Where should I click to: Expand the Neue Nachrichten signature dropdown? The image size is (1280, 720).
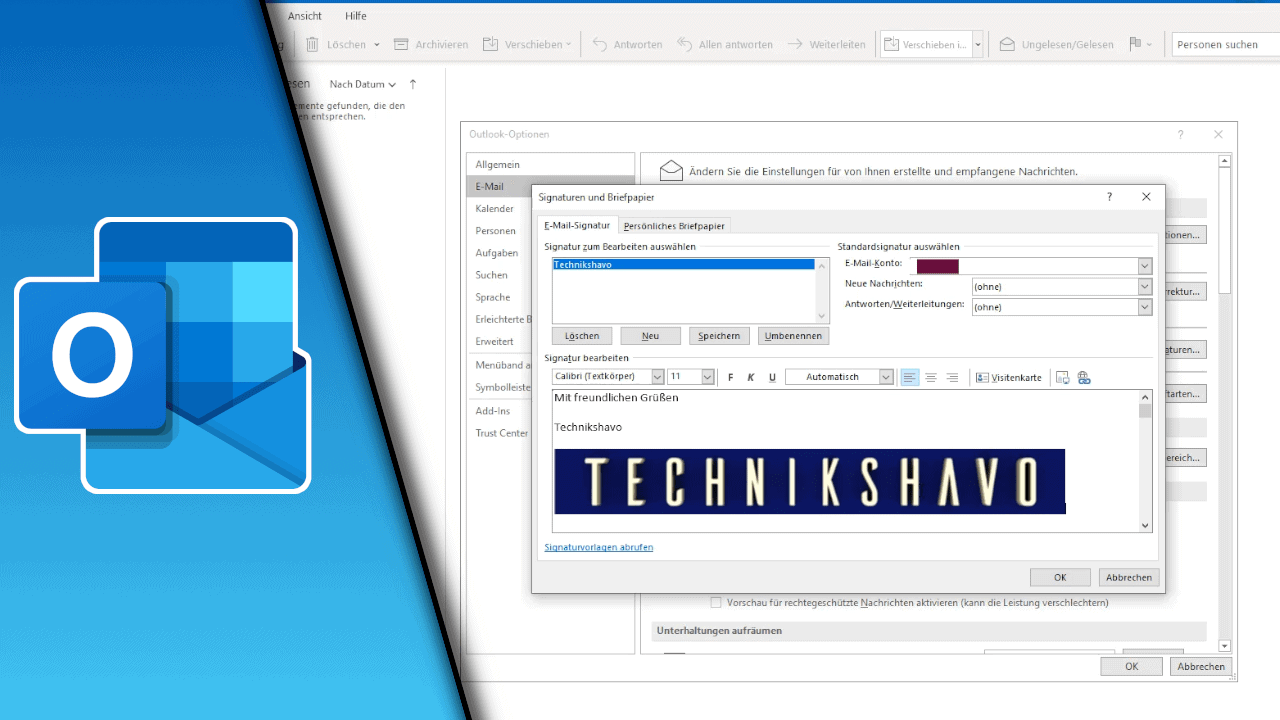coord(1145,287)
